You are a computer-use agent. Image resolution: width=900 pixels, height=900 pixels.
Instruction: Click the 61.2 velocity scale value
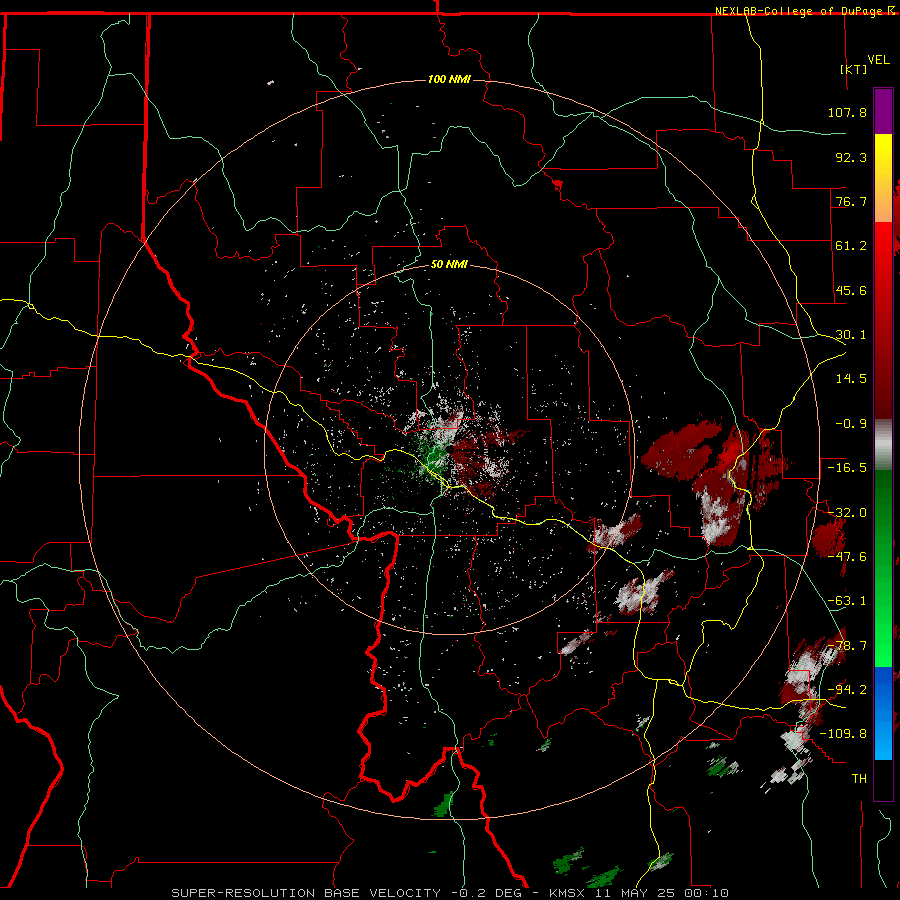851,246
